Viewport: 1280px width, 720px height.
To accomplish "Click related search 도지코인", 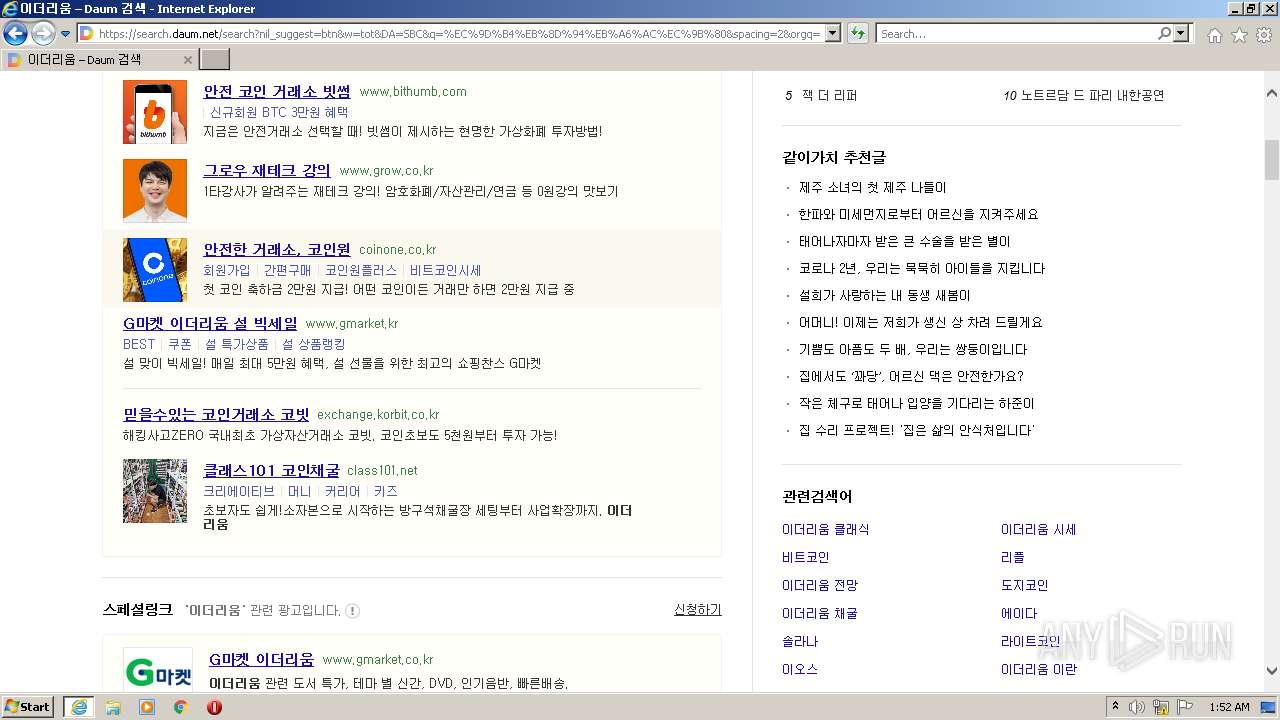I will click(x=1025, y=585).
